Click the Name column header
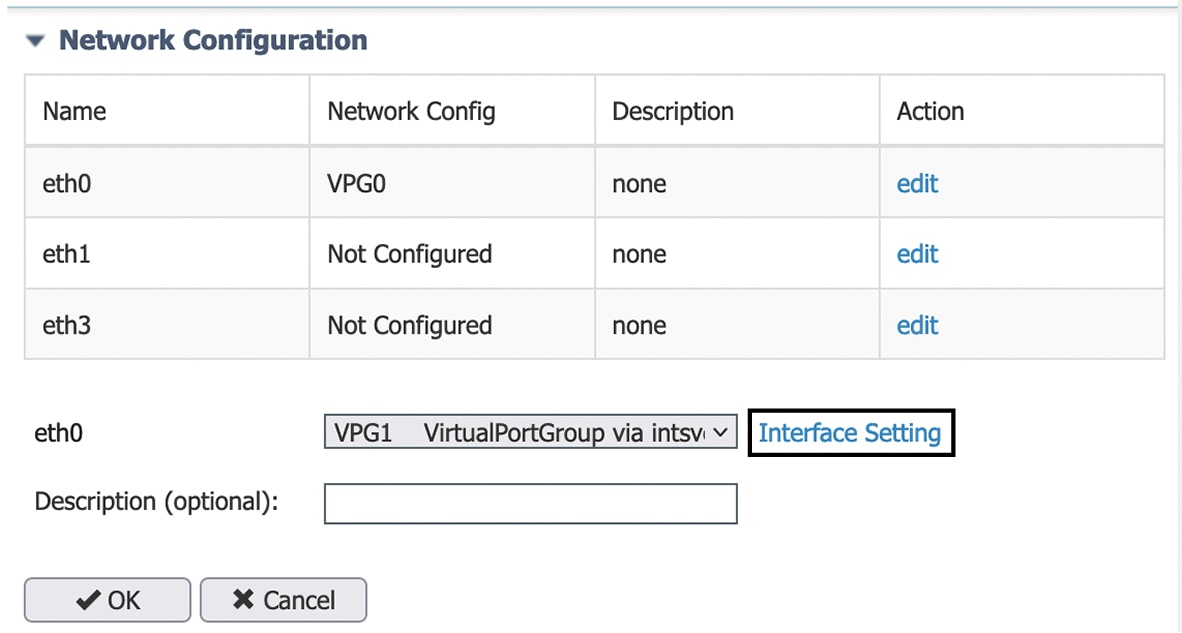This screenshot has width=1182, height=633. coord(73,111)
